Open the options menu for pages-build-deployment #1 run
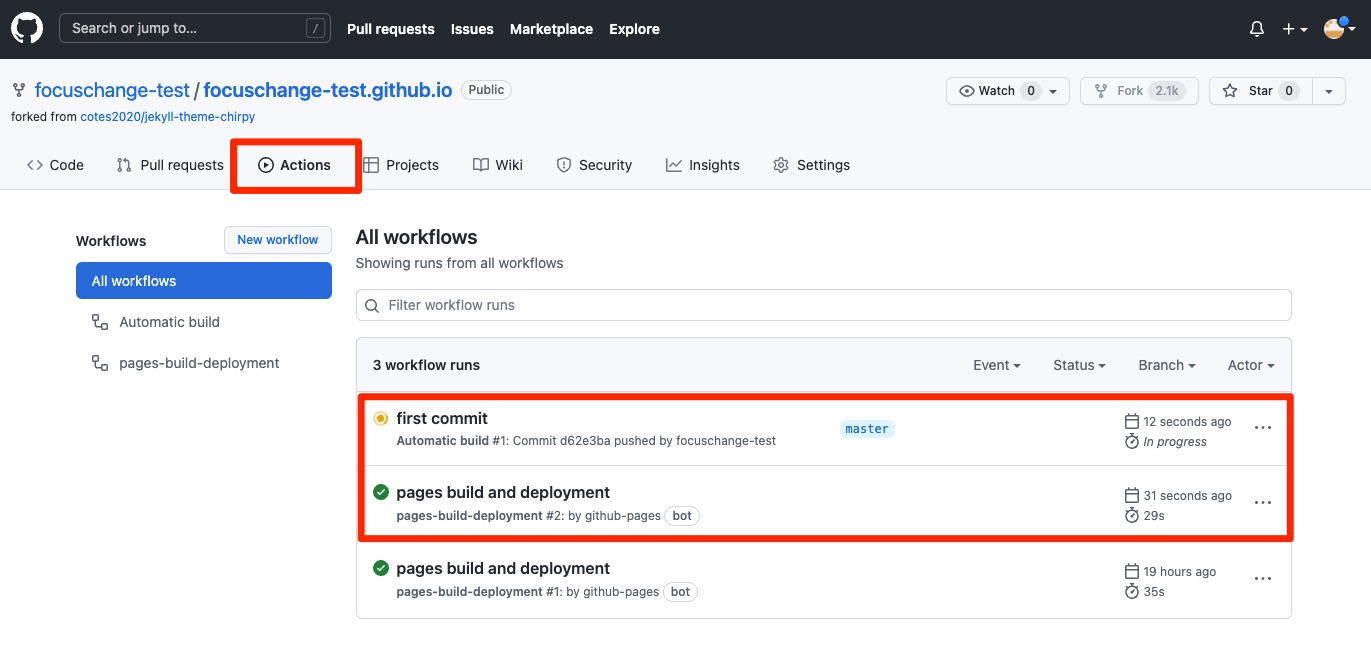 (1263, 579)
